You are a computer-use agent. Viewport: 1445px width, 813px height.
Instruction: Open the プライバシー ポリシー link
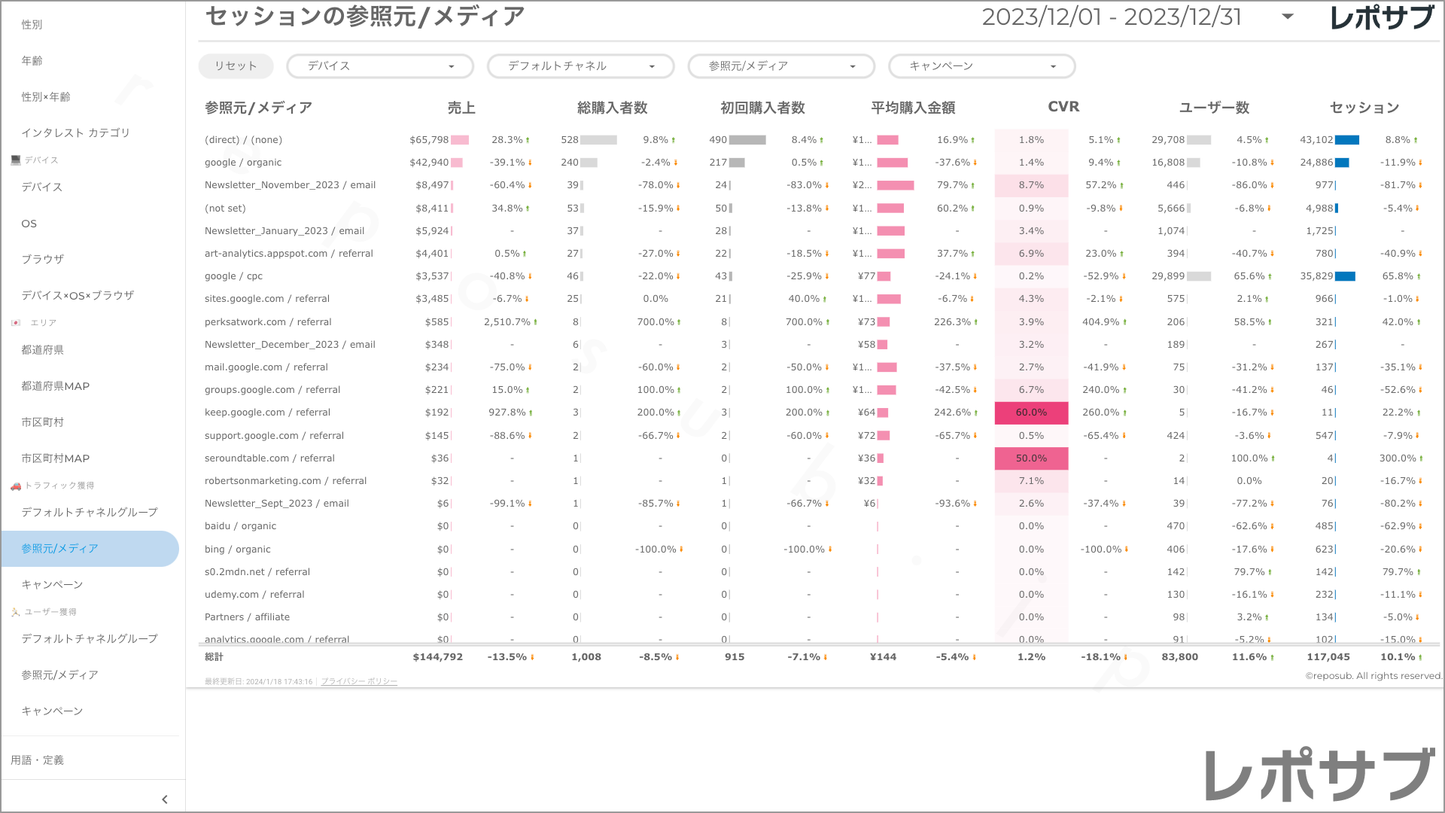(359, 682)
